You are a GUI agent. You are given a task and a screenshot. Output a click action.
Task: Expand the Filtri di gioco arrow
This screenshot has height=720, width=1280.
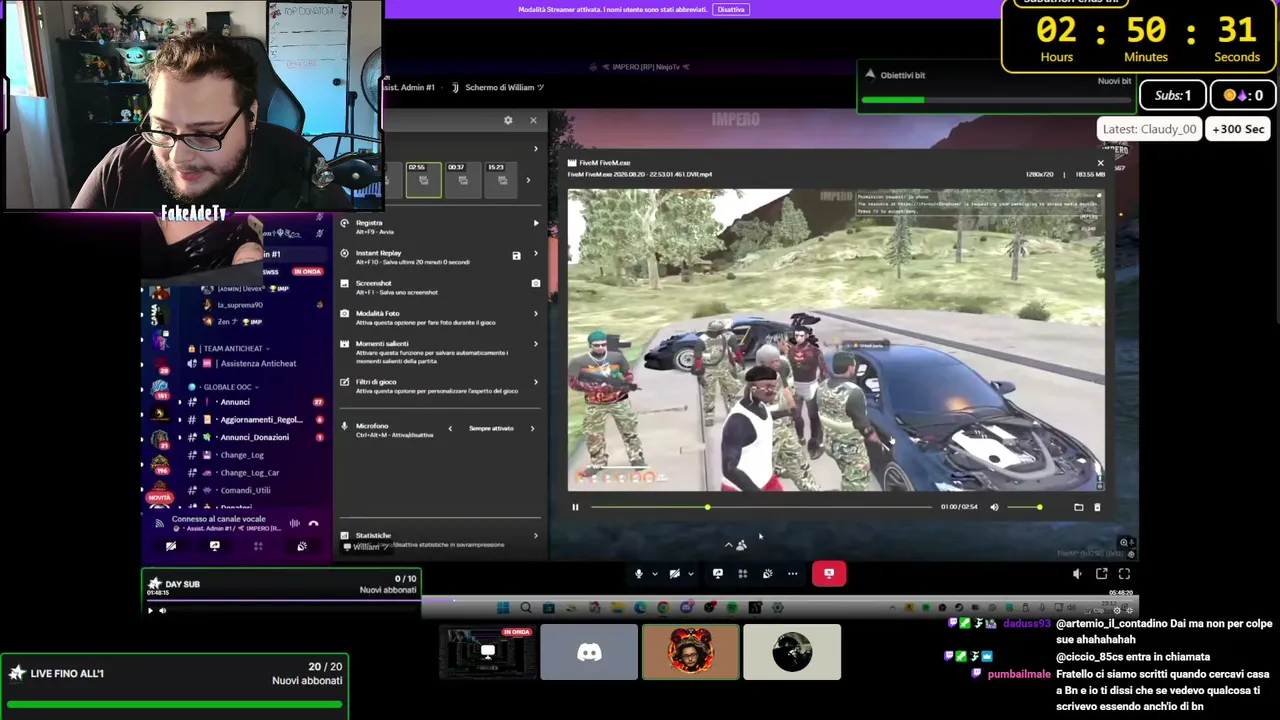[535, 382]
